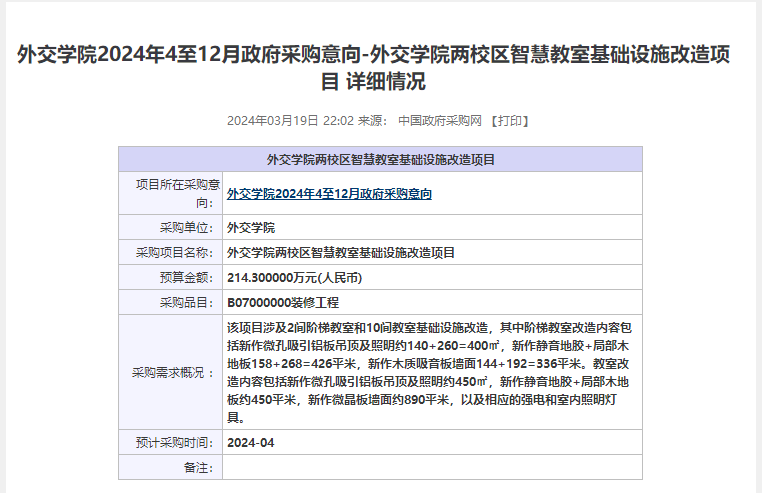
Task: Select the publish date 2024年03月19日 22:02
Action: click(290, 121)
